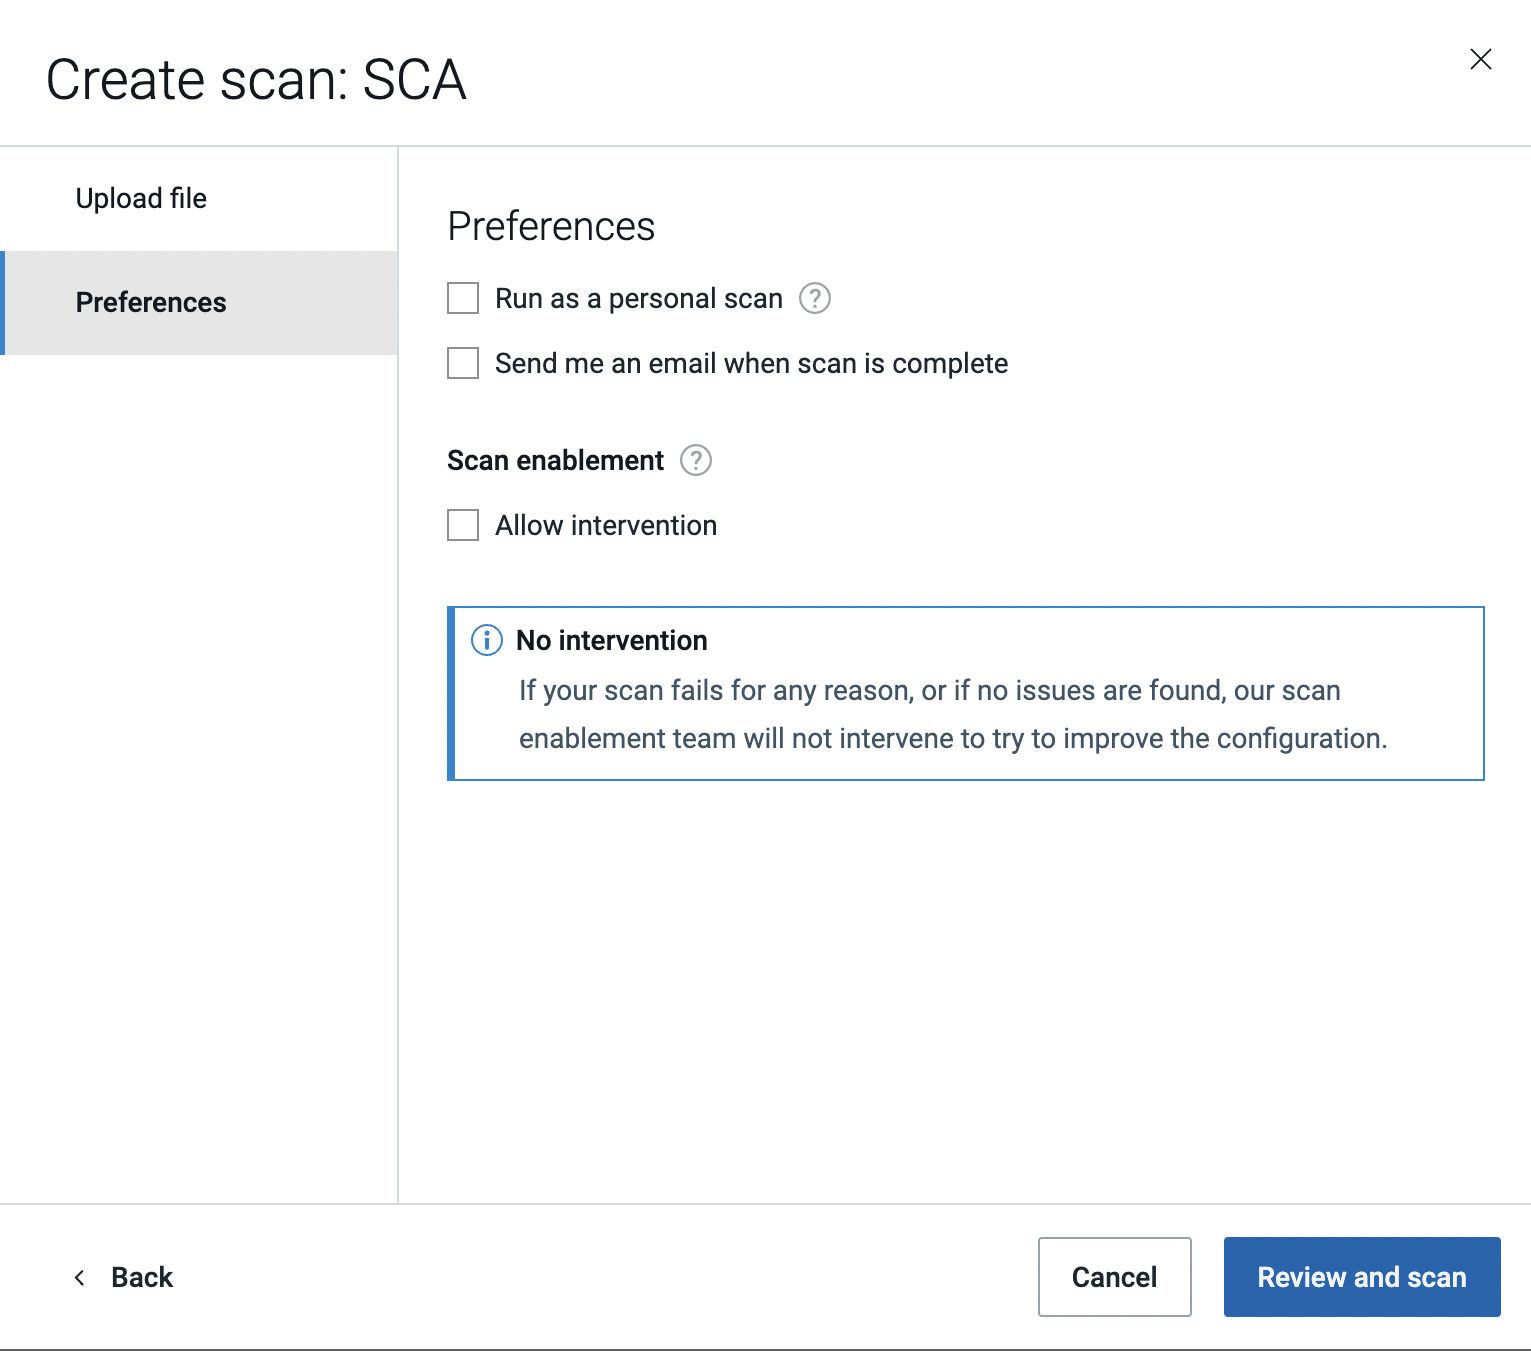Click the No intervention title text
Screen dimensions: 1531x1351
point(612,640)
